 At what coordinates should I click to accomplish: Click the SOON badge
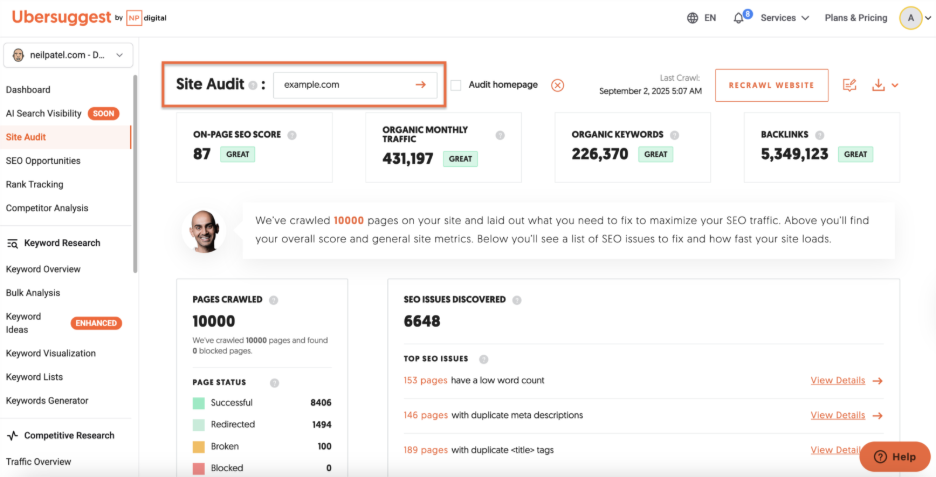(x=103, y=113)
